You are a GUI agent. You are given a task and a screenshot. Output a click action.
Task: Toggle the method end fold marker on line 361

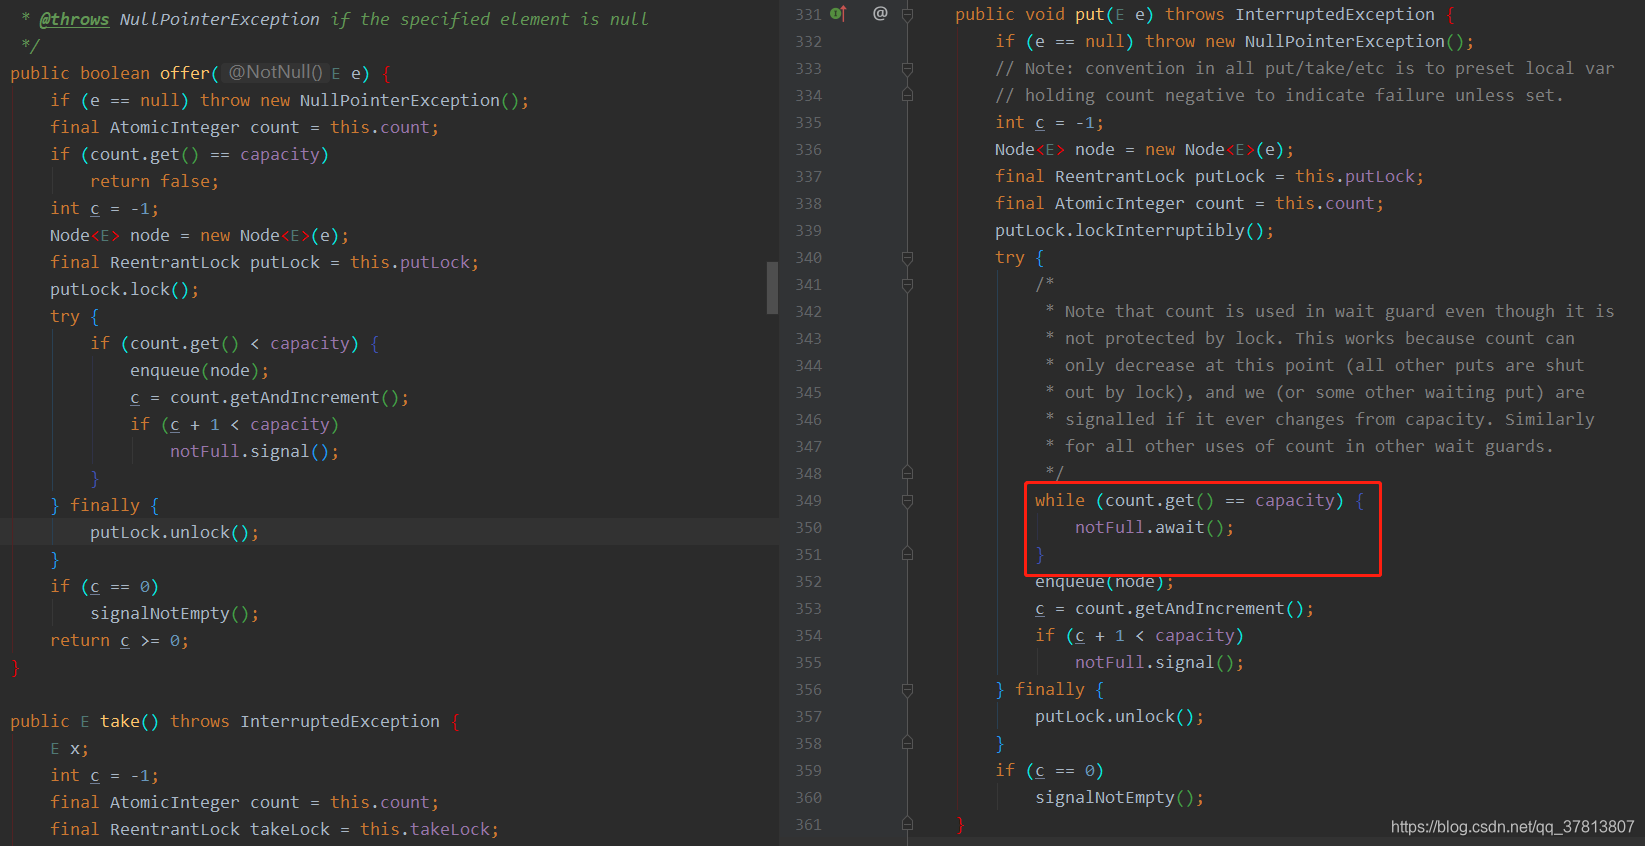click(x=907, y=824)
